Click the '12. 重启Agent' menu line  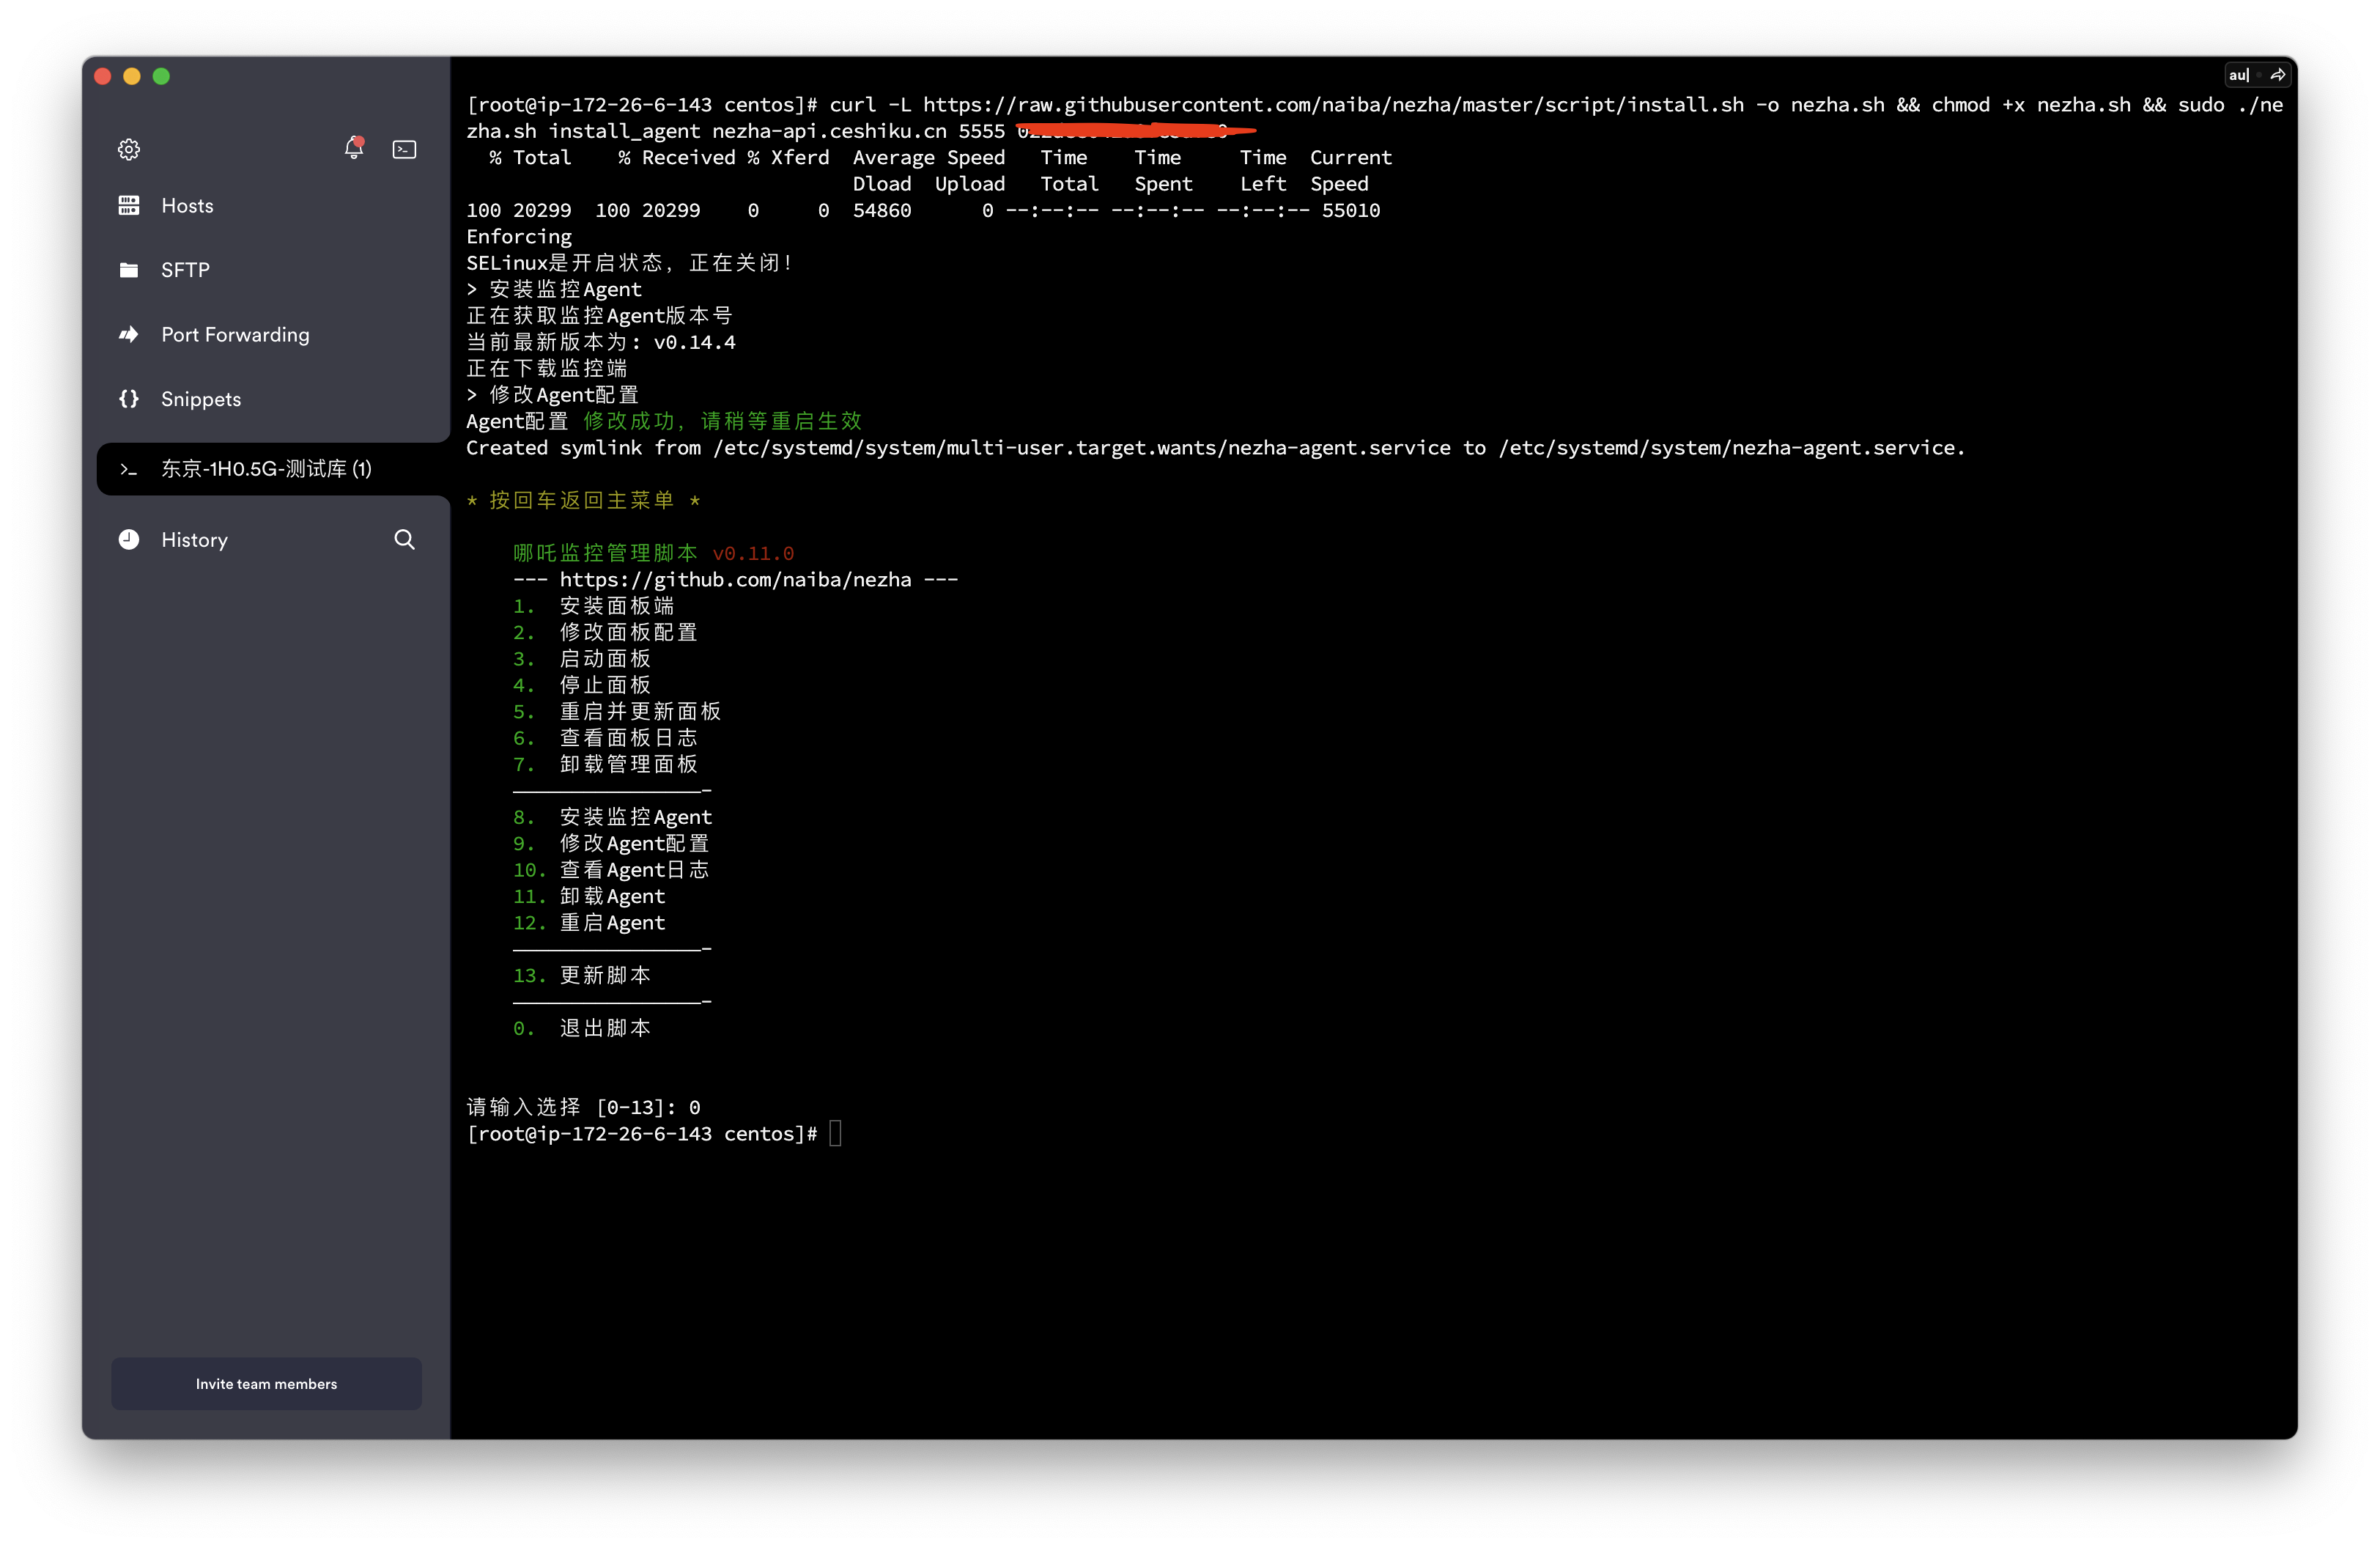click(588, 923)
